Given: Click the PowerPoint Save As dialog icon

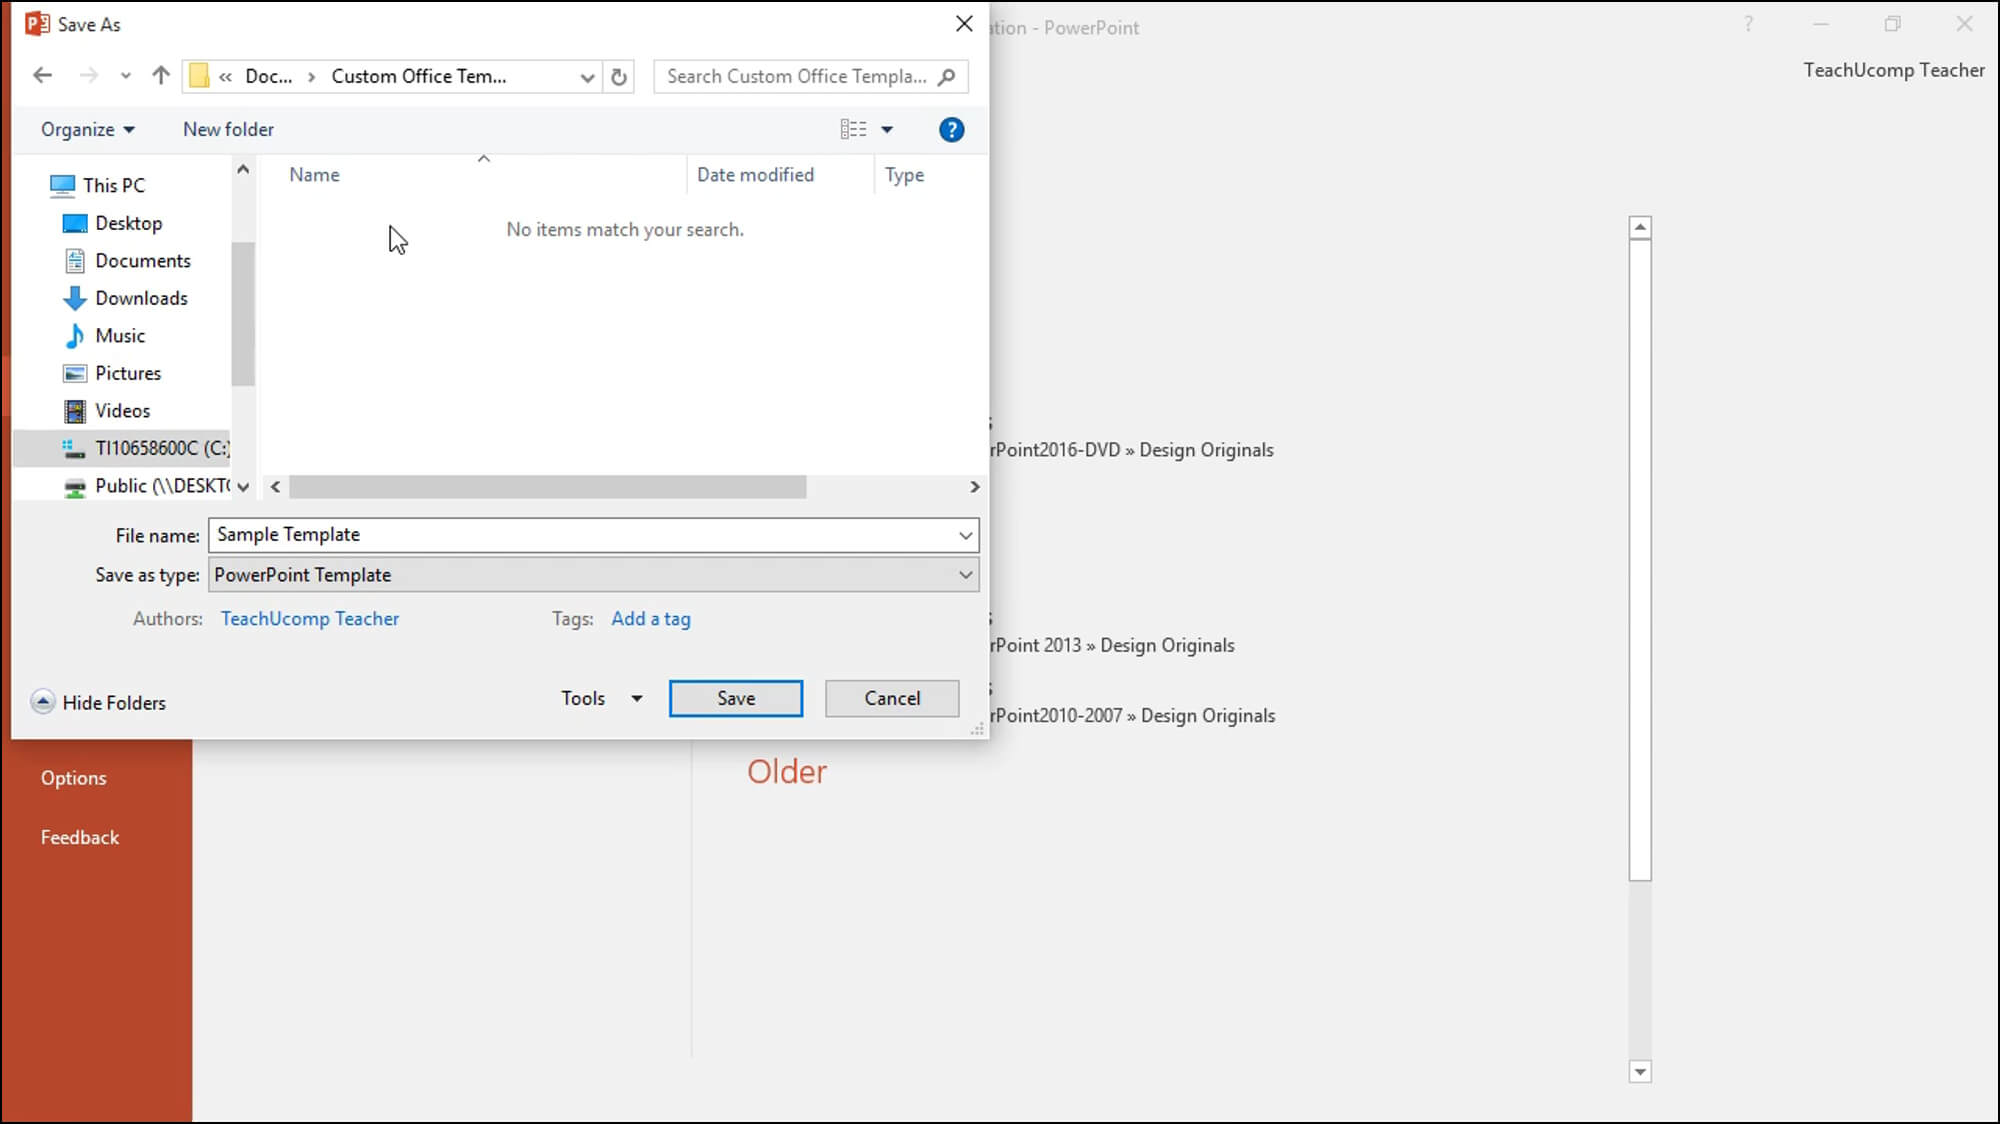Looking at the screenshot, I should 37,22.
